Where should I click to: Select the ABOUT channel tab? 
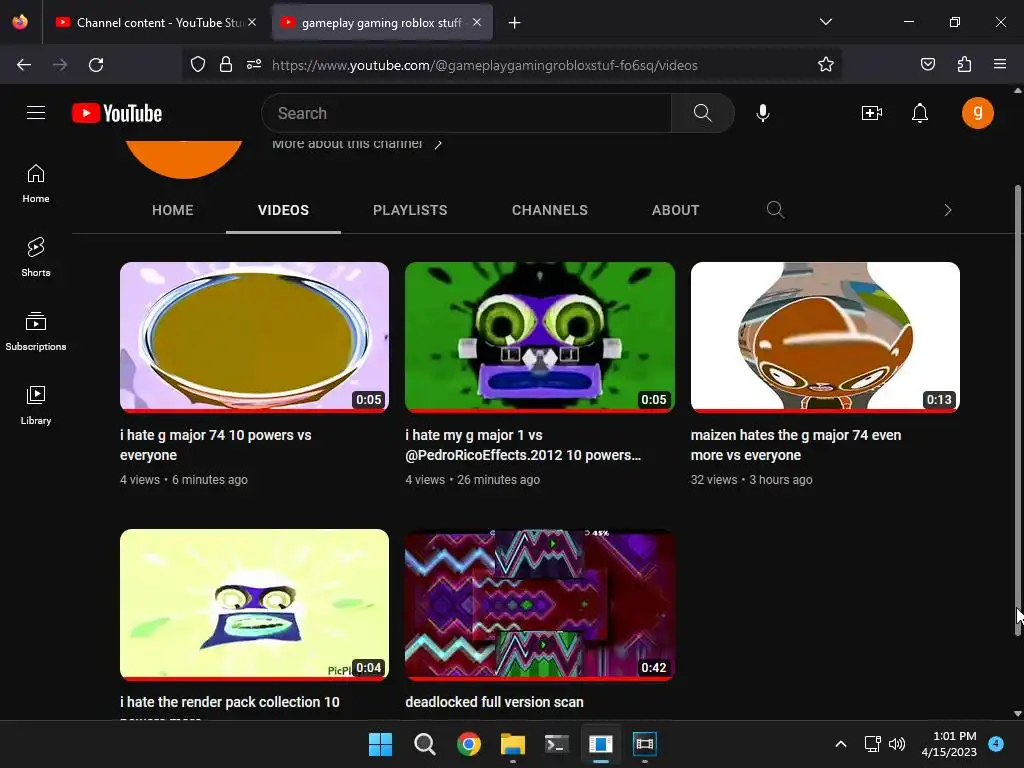[x=675, y=210]
